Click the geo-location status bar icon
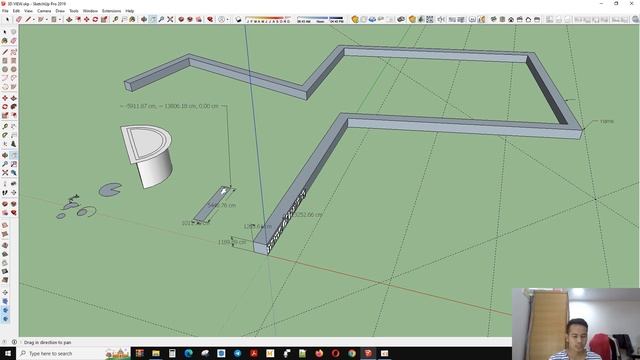Viewport: 640px width, 360px height. [x=5, y=342]
